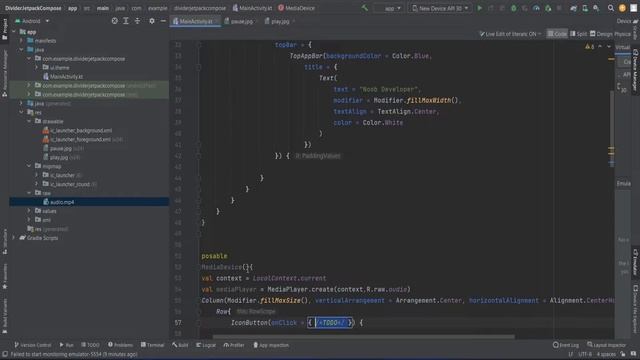This screenshot has width=640, height=360.
Task: Open Device Manager phone icon in the top toolbar
Action: click(x=585, y=8)
